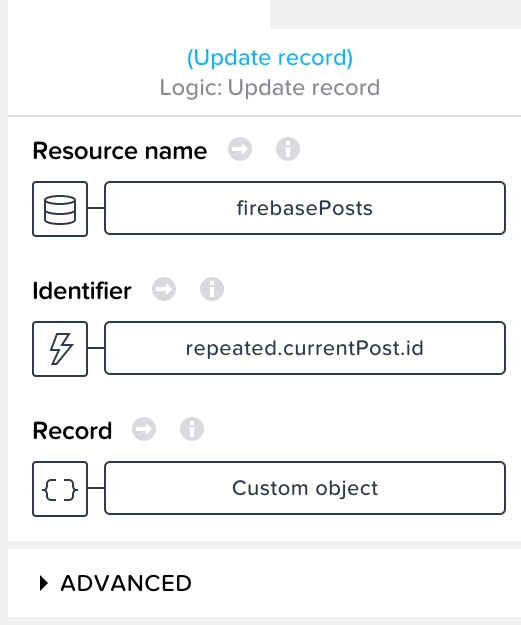
Task: Click the arrow icon beside Record
Action: [x=144, y=429]
